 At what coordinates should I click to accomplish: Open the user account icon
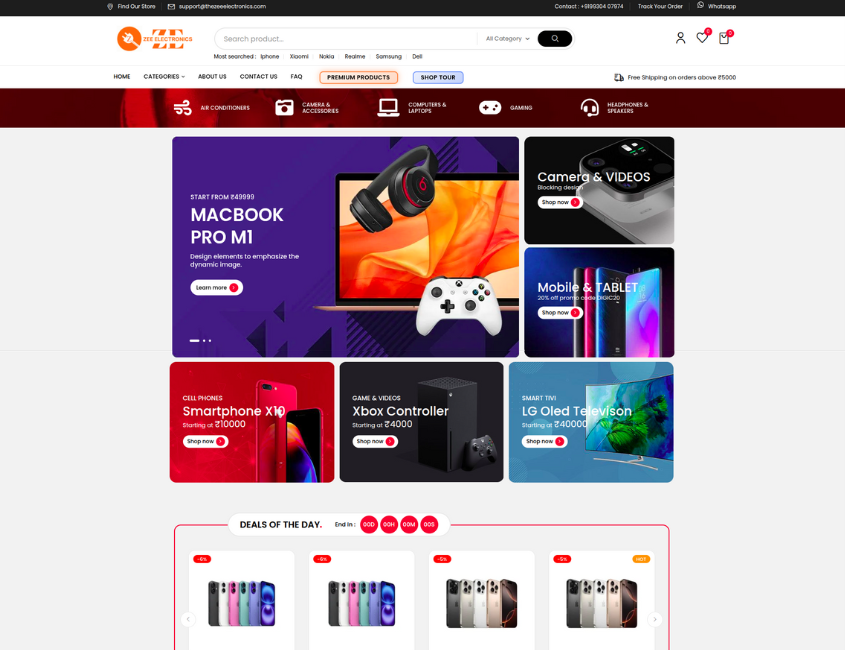pyautogui.click(x=680, y=38)
